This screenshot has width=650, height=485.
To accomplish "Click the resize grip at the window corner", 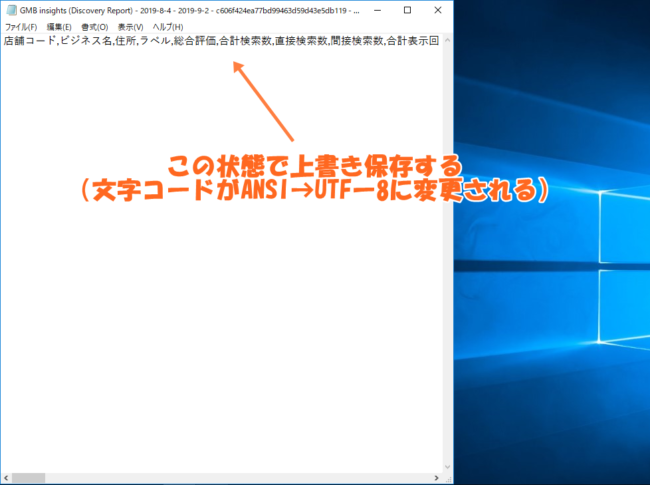I will 448,479.
